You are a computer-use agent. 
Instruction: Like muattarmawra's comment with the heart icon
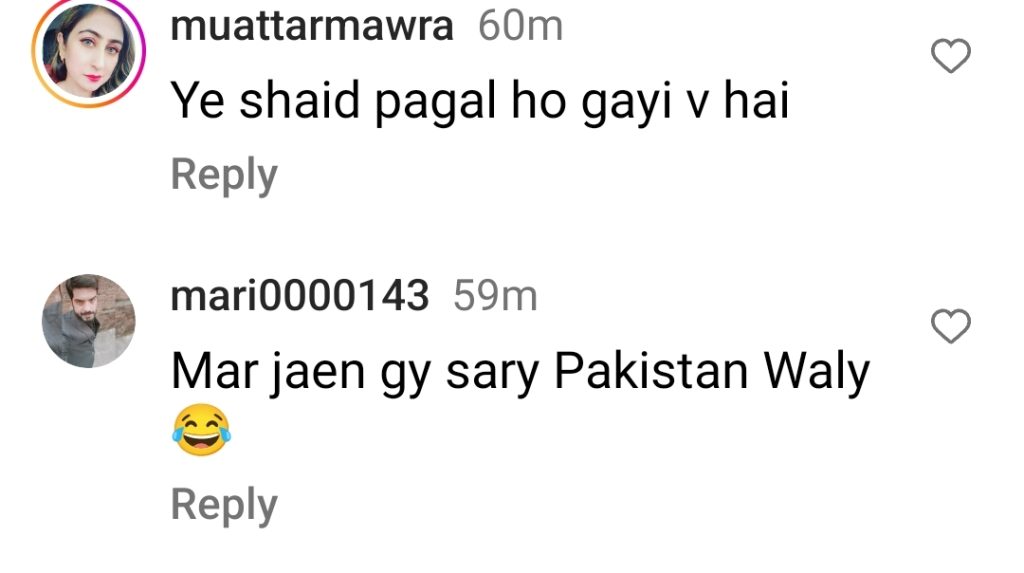tap(951, 56)
